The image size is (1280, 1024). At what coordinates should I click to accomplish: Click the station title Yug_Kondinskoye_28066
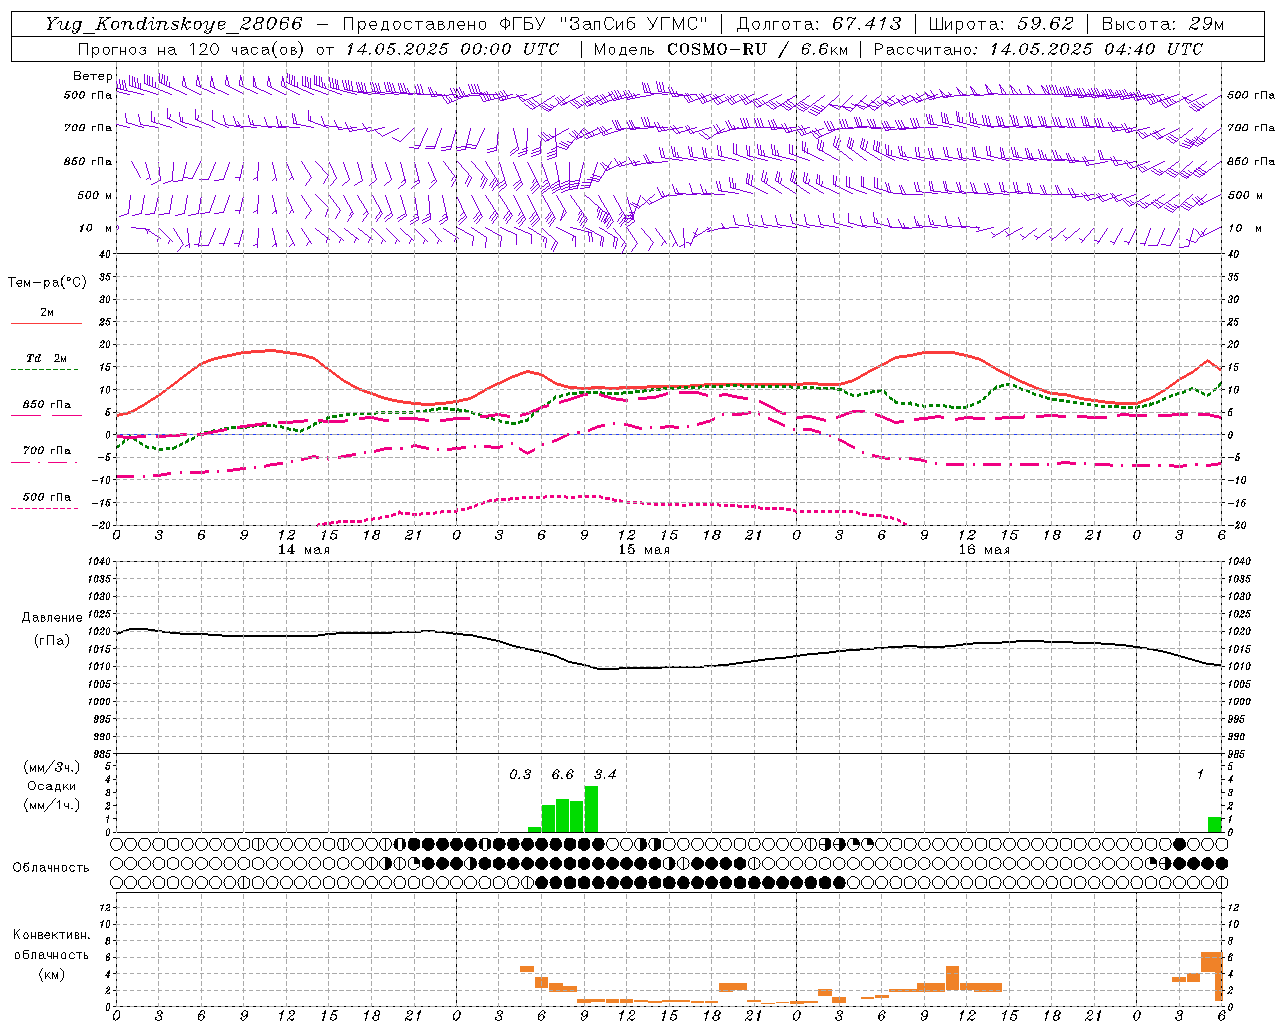coord(173,24)
